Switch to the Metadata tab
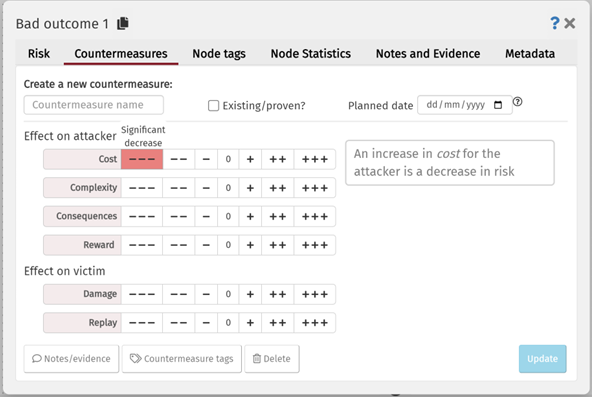592x397 pixels. [x=530, y=54]
